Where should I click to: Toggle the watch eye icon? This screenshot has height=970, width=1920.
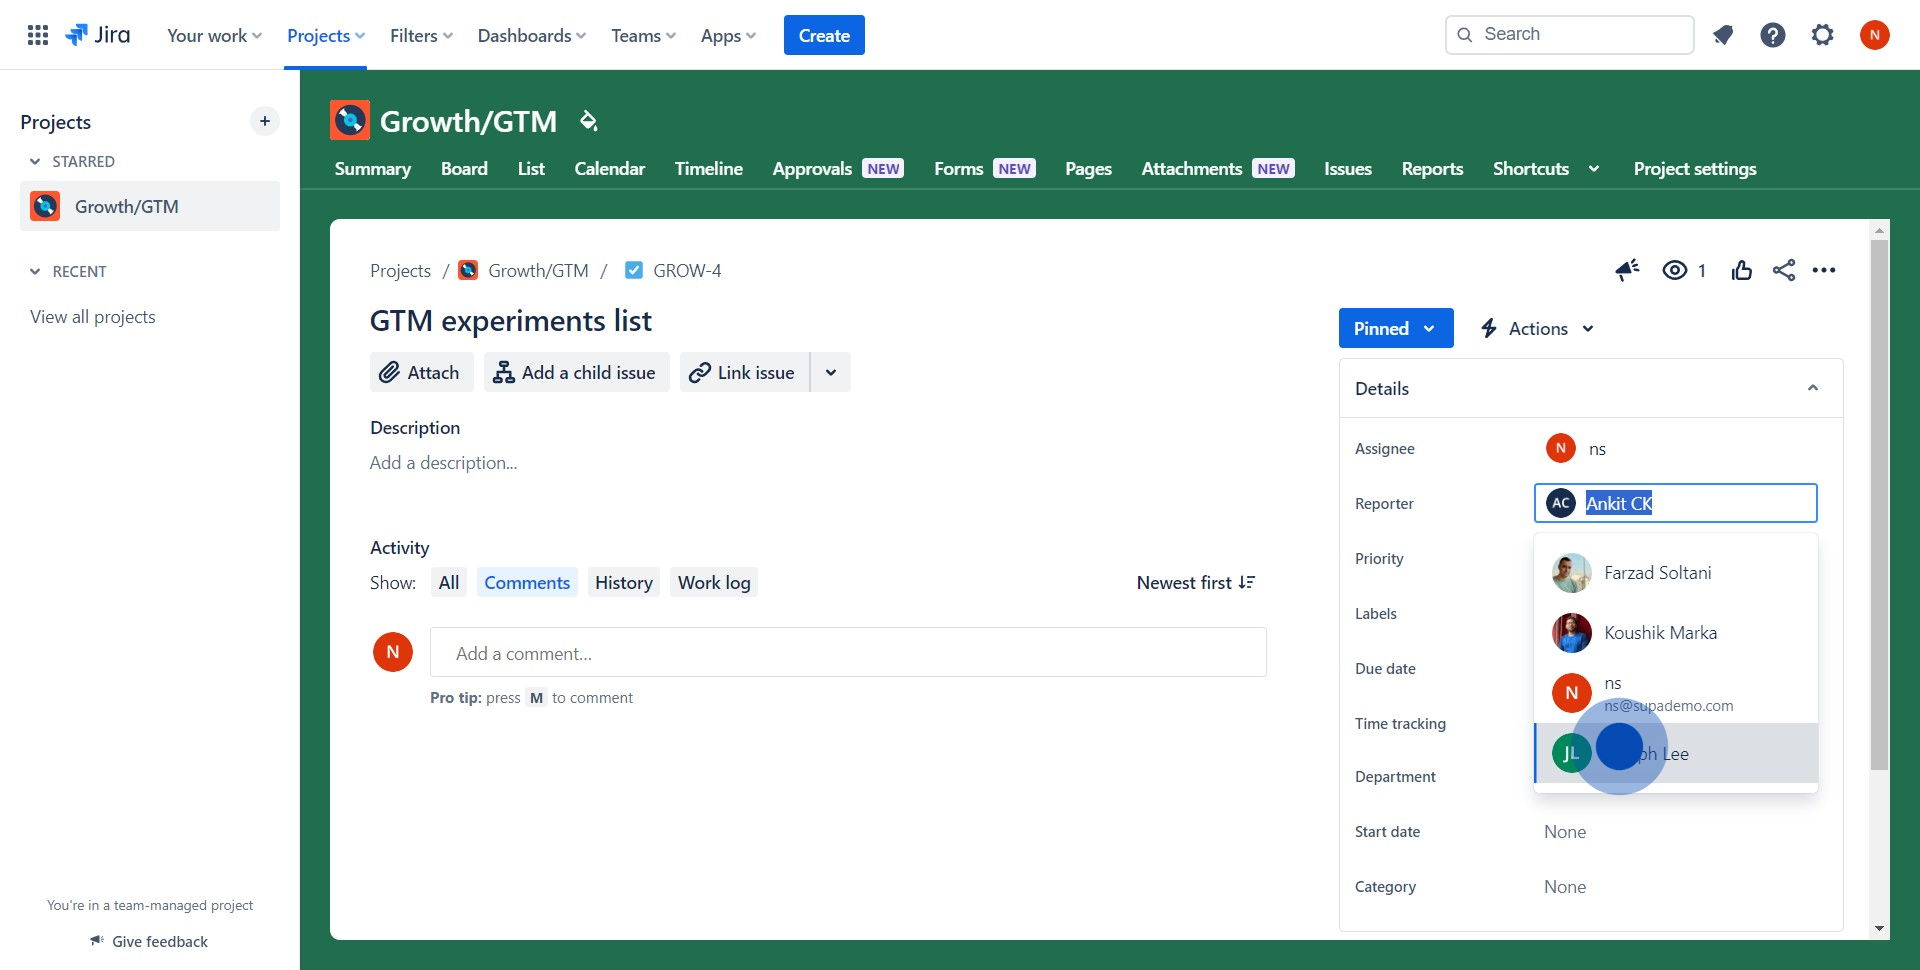(1675, 270)
